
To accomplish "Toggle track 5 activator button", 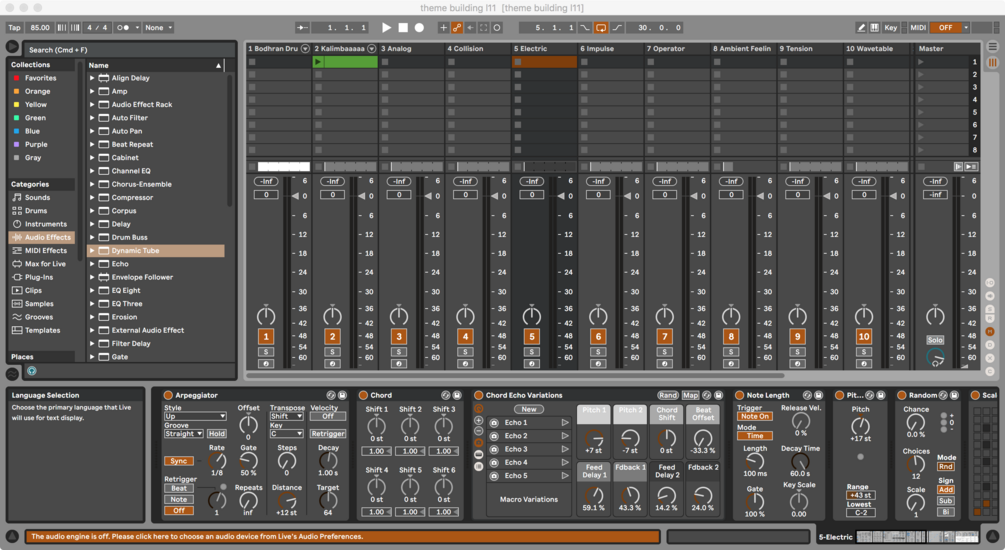I will click(x=531, y=337).
